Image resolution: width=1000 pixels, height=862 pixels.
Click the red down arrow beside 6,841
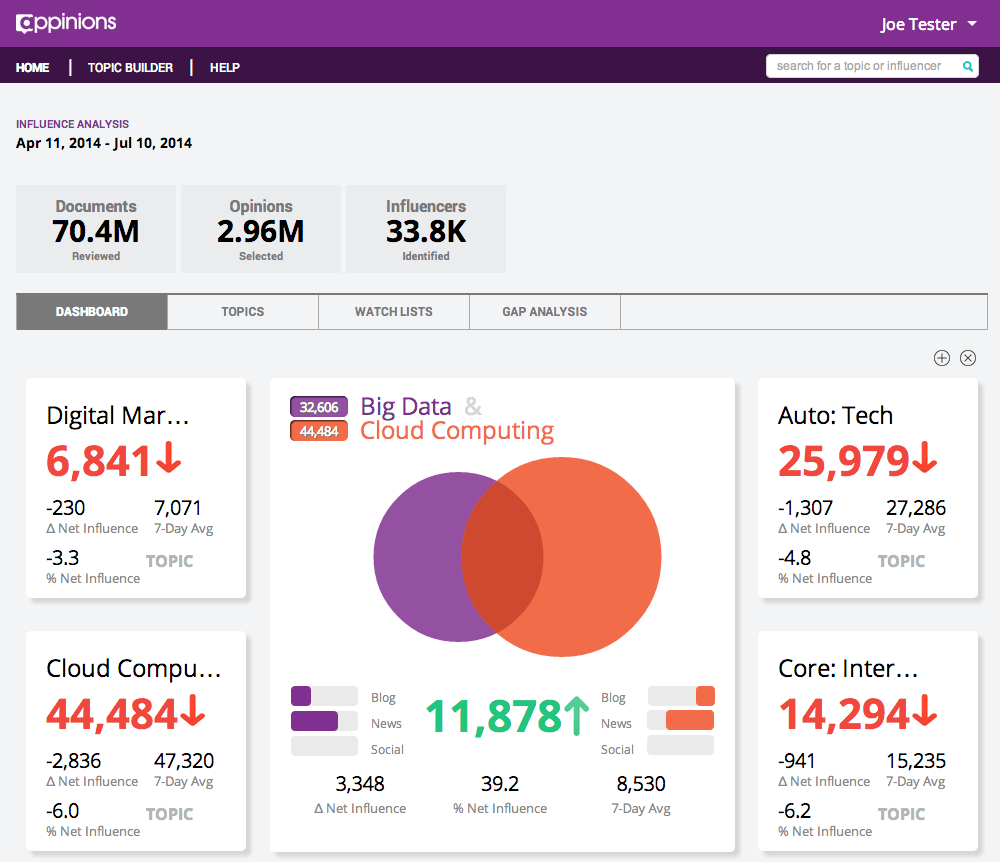(x=168, y=459)
